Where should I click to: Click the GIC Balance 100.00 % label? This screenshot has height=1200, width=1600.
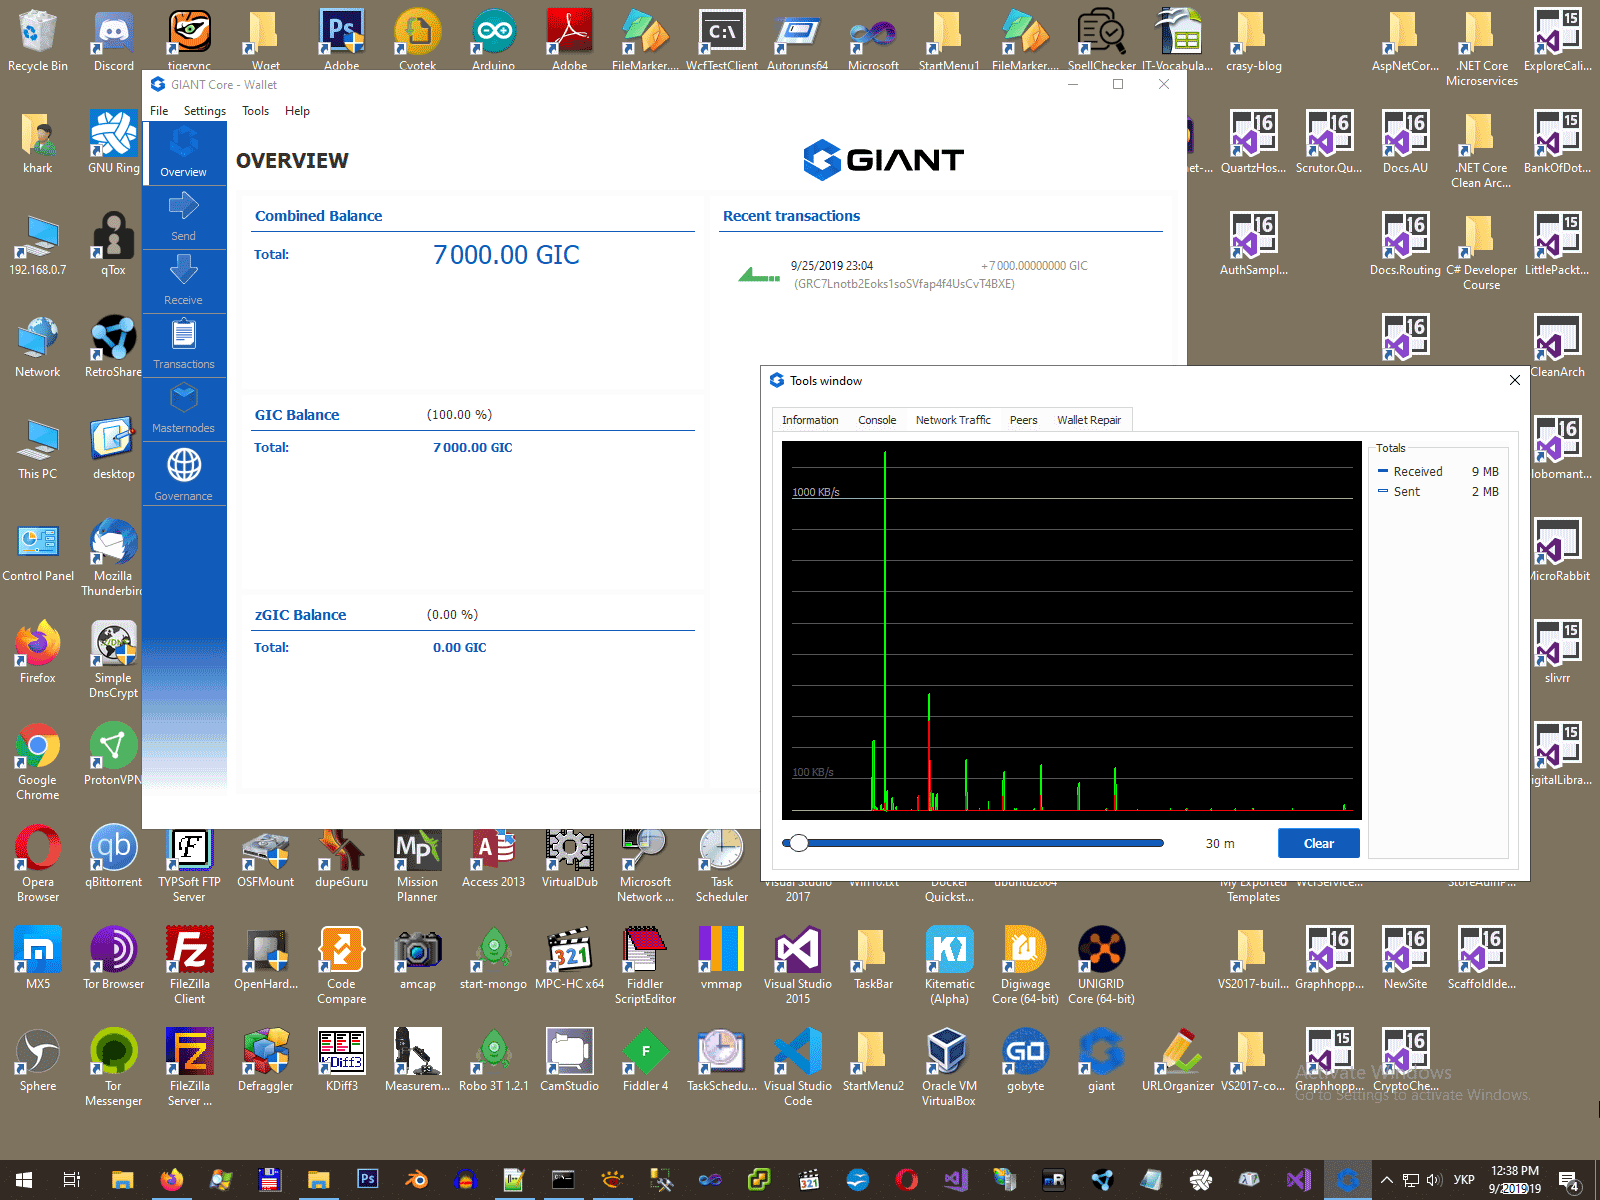(x=459, y=415)
